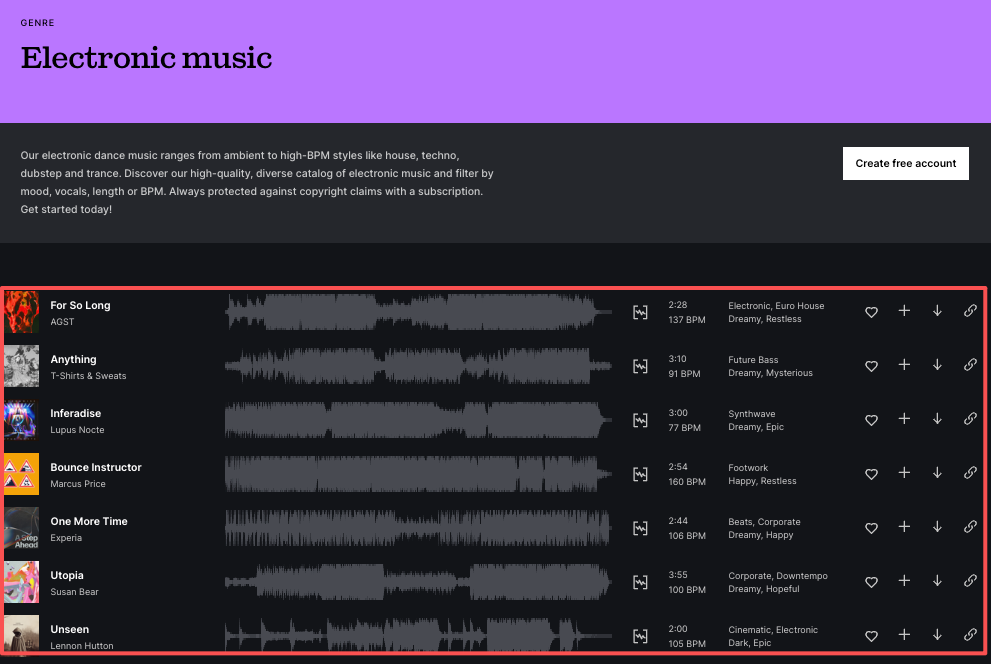Add Utopia using plus icon
Viewport: 991px width, 664px height.
point(904,581)
